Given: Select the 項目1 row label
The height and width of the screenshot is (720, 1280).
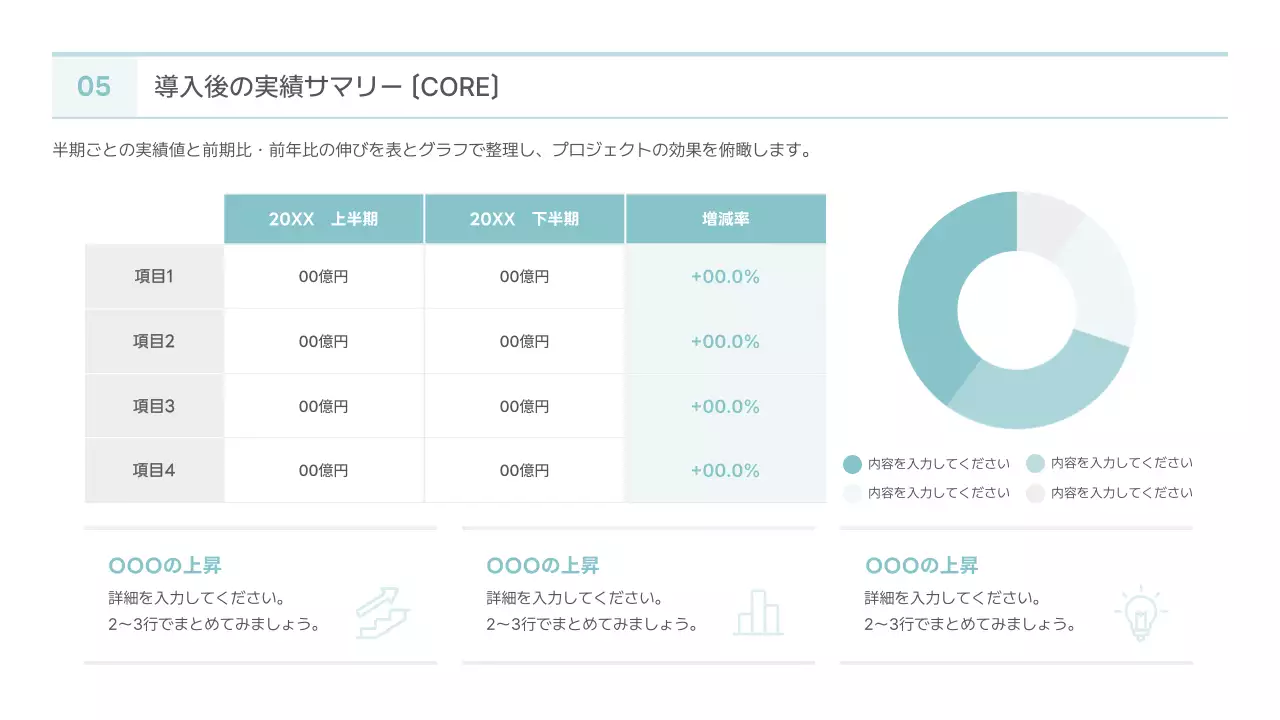Looking at the screenshot, I should coord(154,276).
